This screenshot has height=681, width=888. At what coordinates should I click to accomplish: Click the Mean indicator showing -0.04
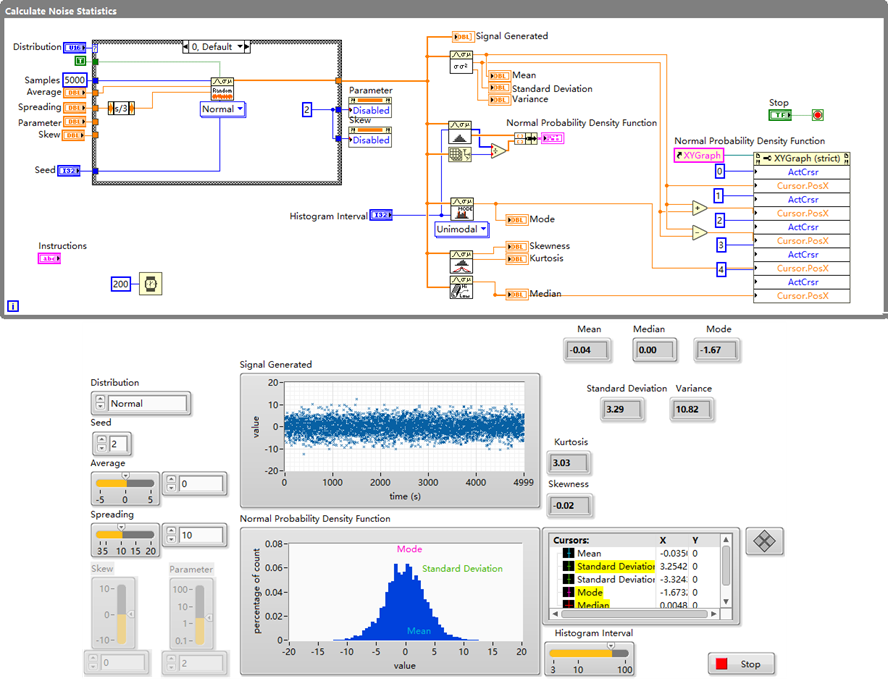pos(588,350)
